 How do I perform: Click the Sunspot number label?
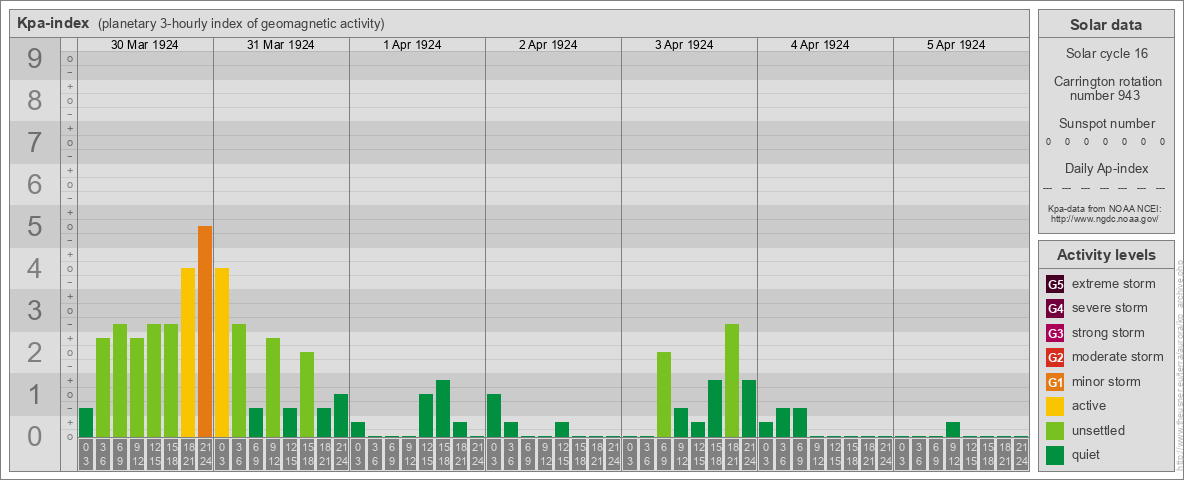(1106, 124)
